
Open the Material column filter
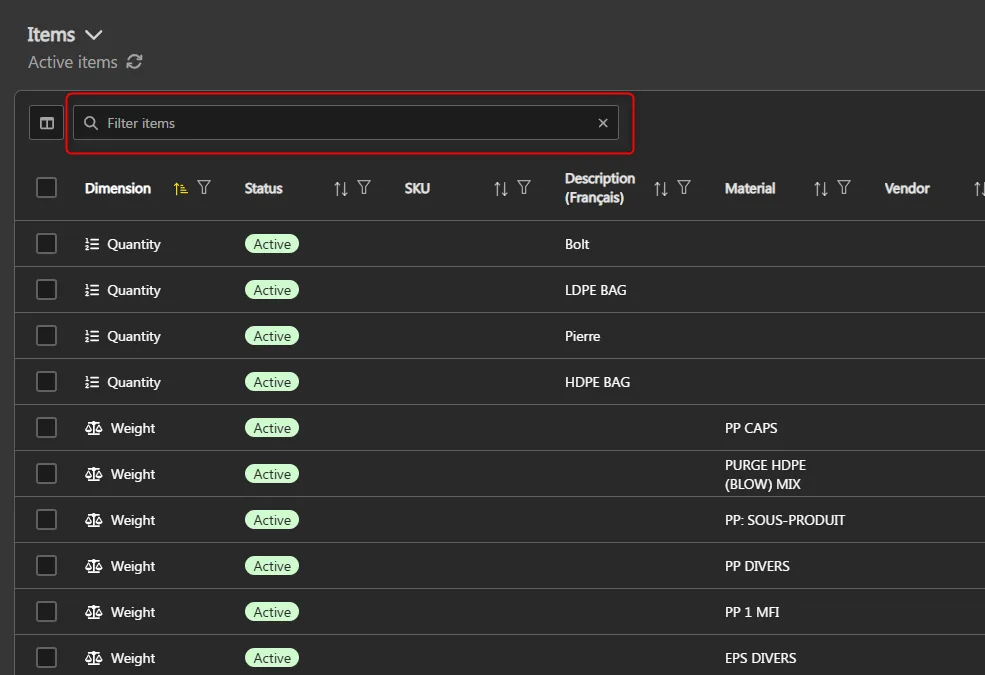coord(844,188)
